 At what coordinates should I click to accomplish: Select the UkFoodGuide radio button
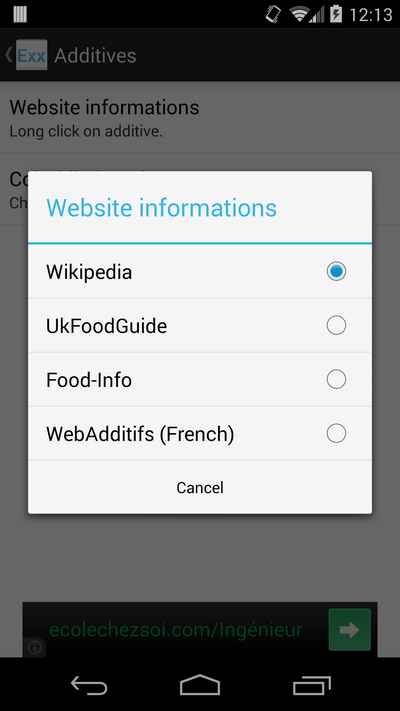point(336,325)
